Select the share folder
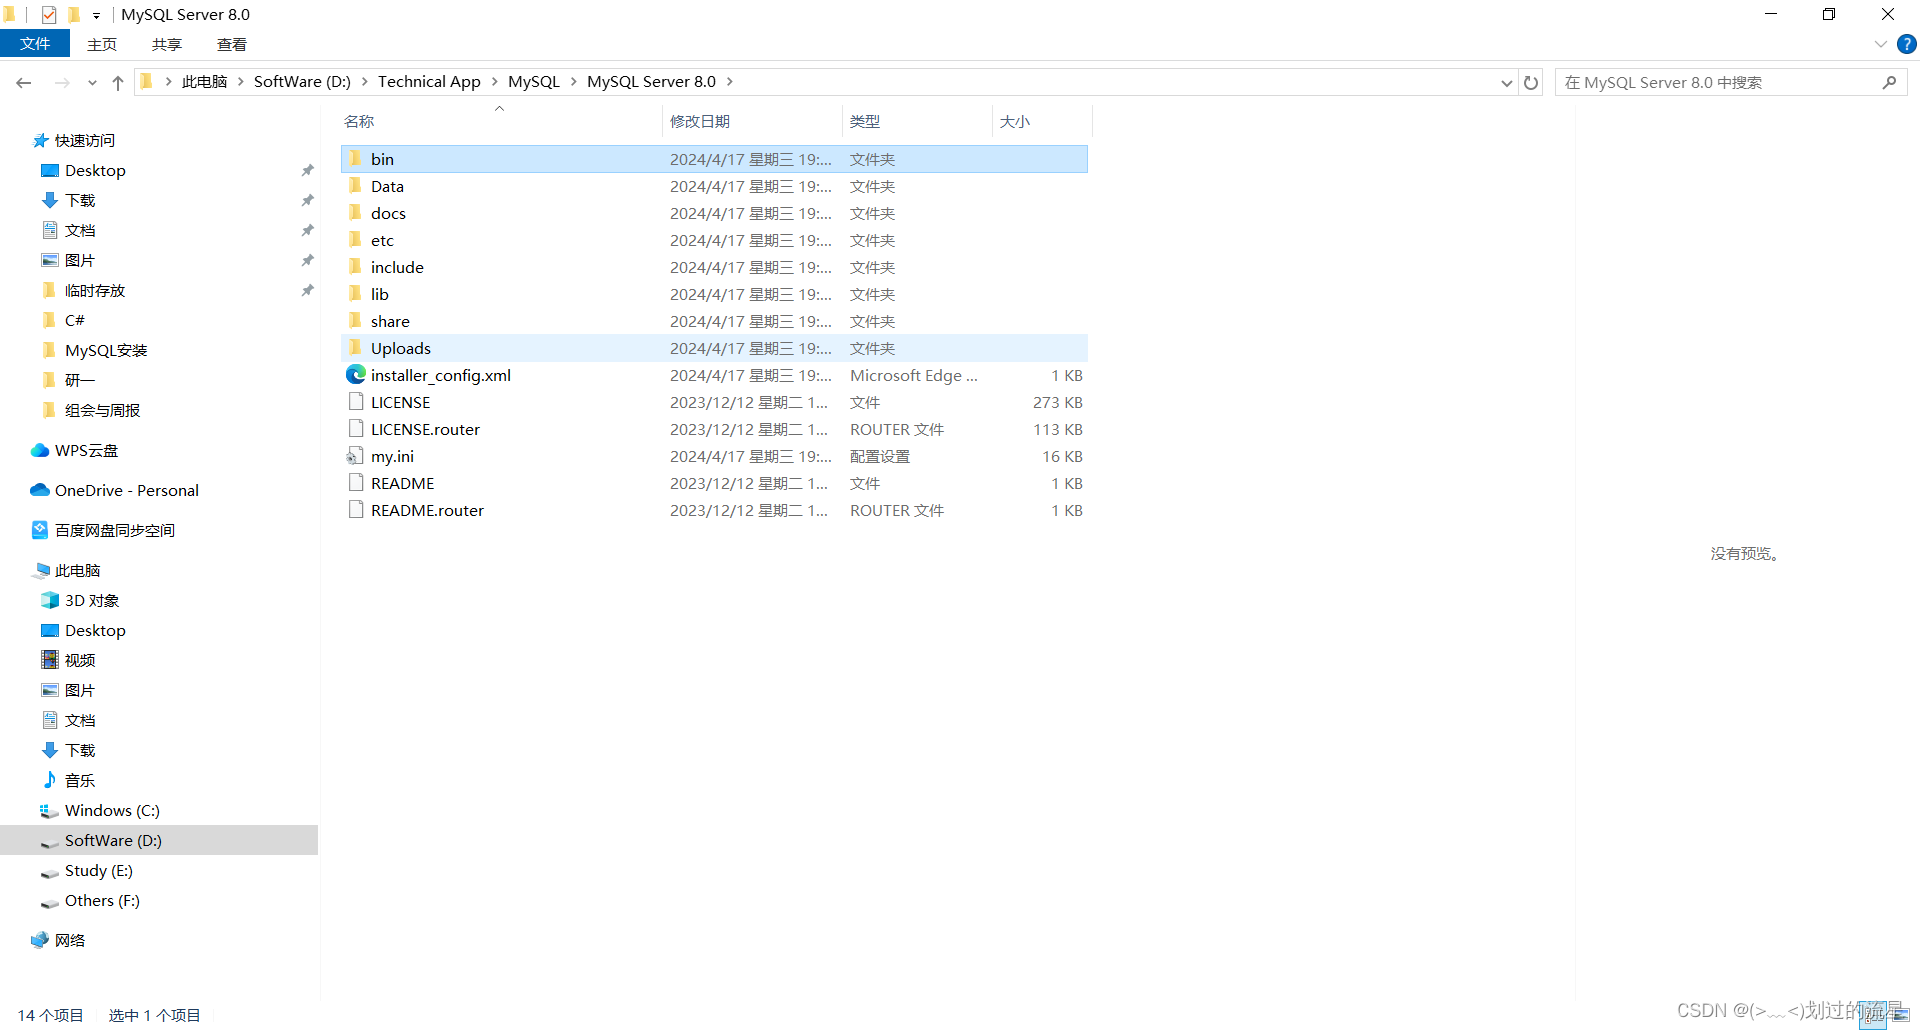The image size is (1920, 1030). pos(714,321)
